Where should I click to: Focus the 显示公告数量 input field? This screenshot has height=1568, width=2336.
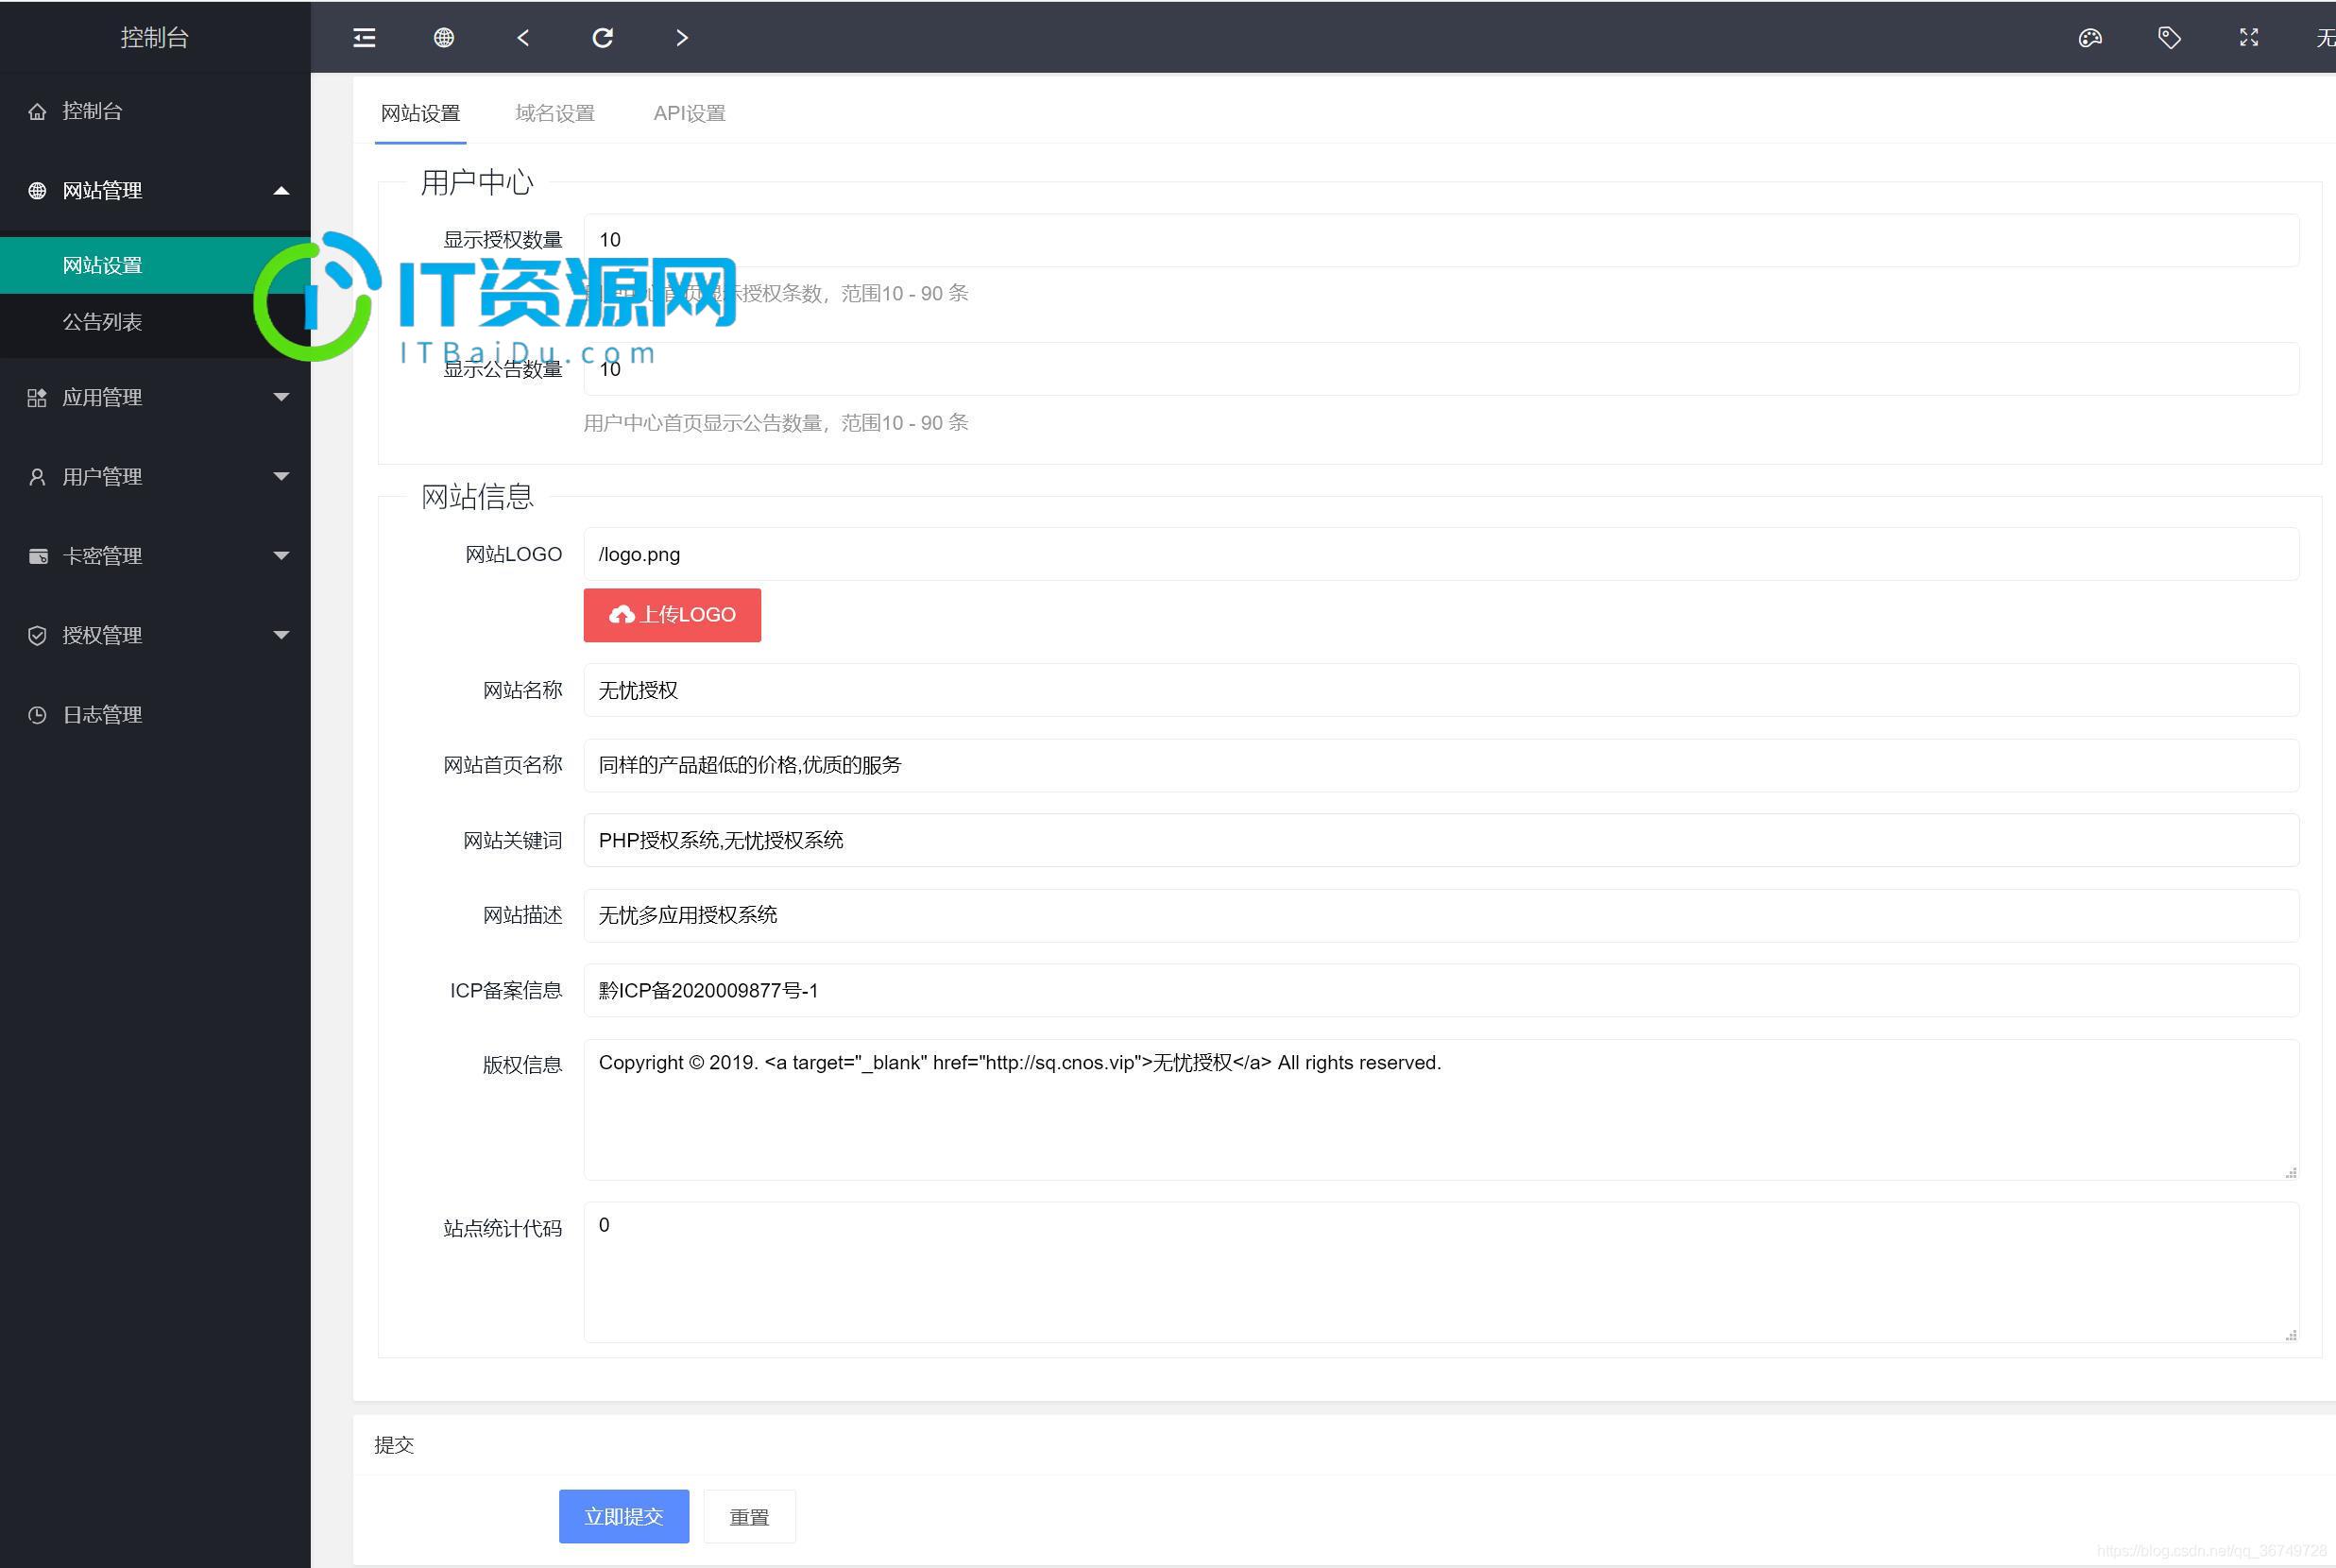pyautogui.click(x=1441, y=369)
